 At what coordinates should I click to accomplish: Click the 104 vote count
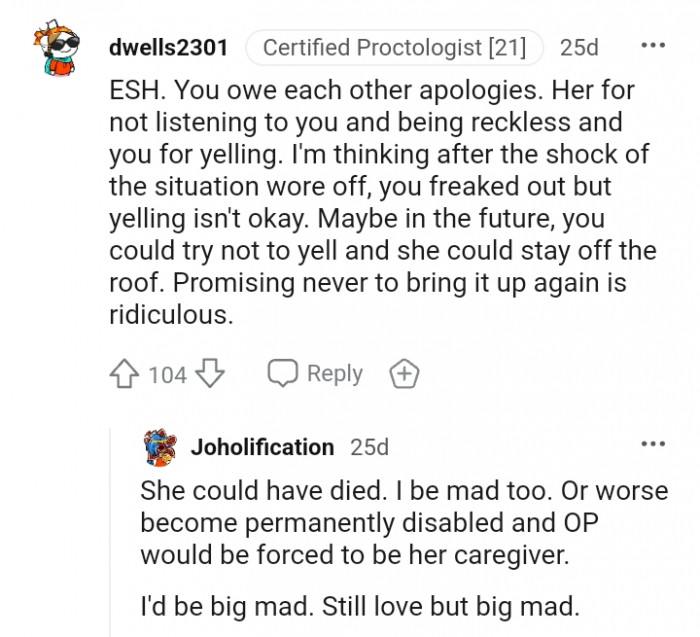point(168,375)
